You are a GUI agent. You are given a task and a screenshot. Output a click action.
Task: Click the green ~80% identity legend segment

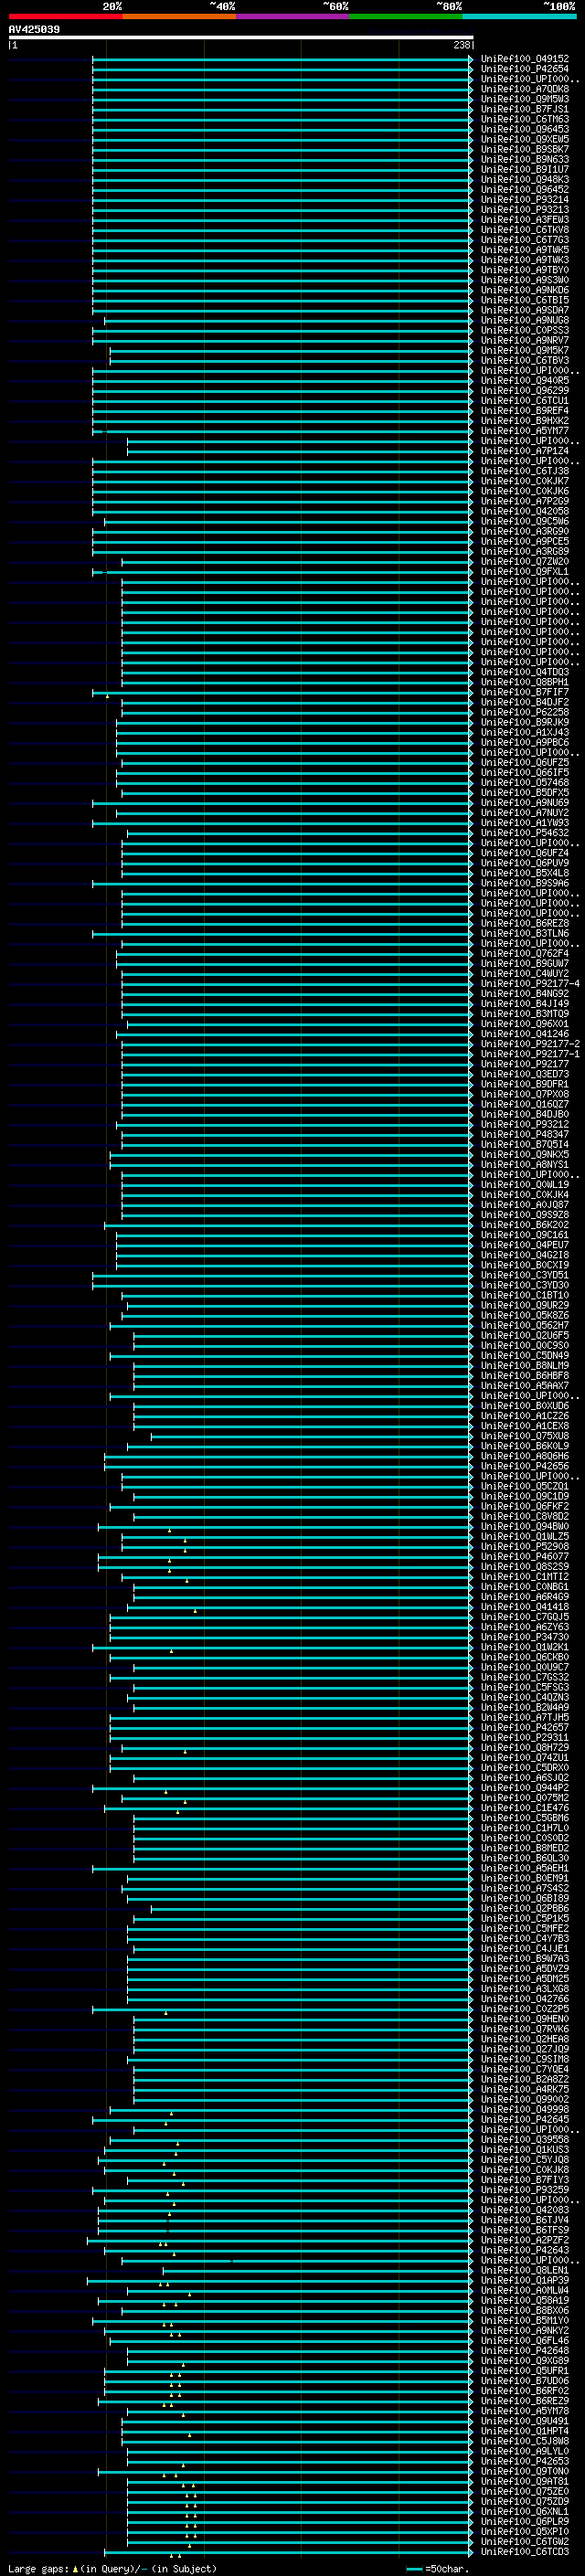click(406, 17)
